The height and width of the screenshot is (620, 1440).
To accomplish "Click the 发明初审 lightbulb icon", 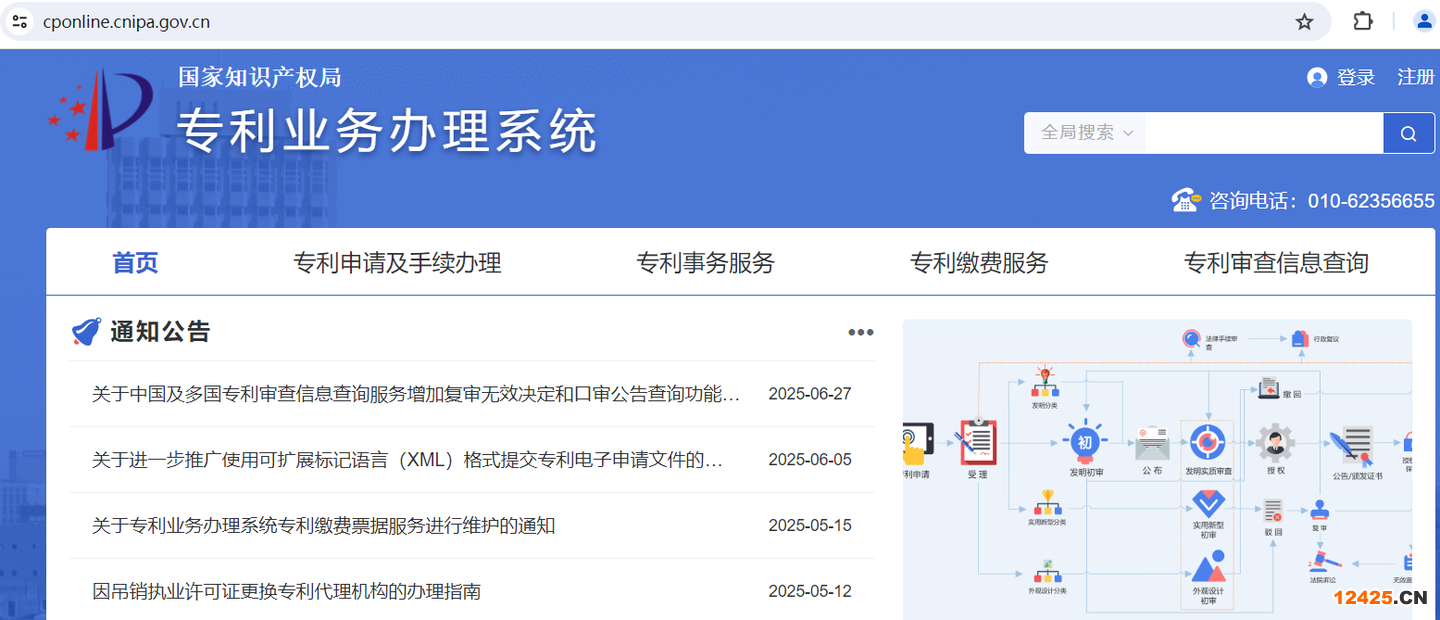I will pyautogui.click(x=1085, y=440).
